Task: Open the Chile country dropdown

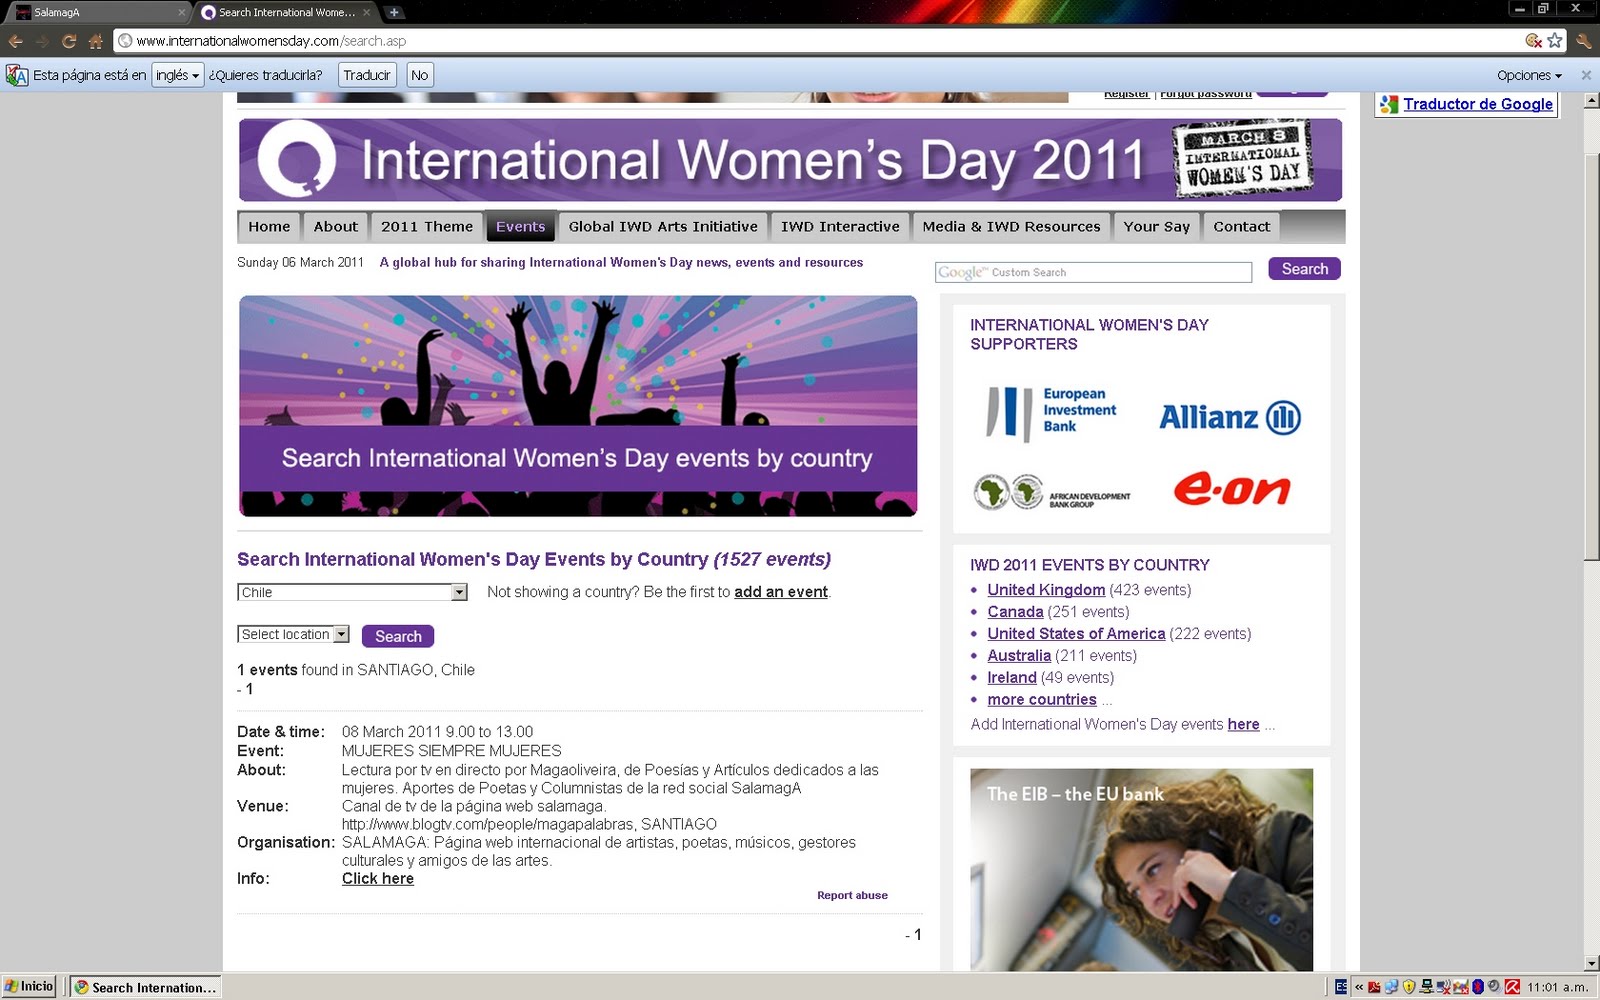Action: tap(352, 592)
